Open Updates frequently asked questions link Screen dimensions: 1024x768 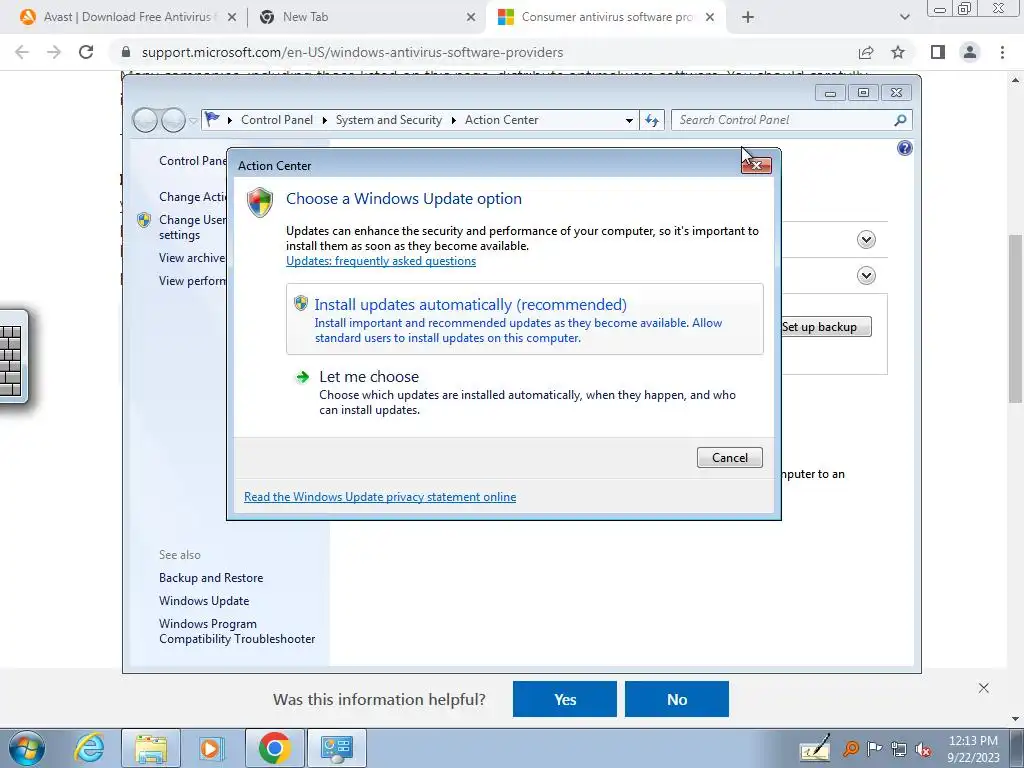(381, 261)
